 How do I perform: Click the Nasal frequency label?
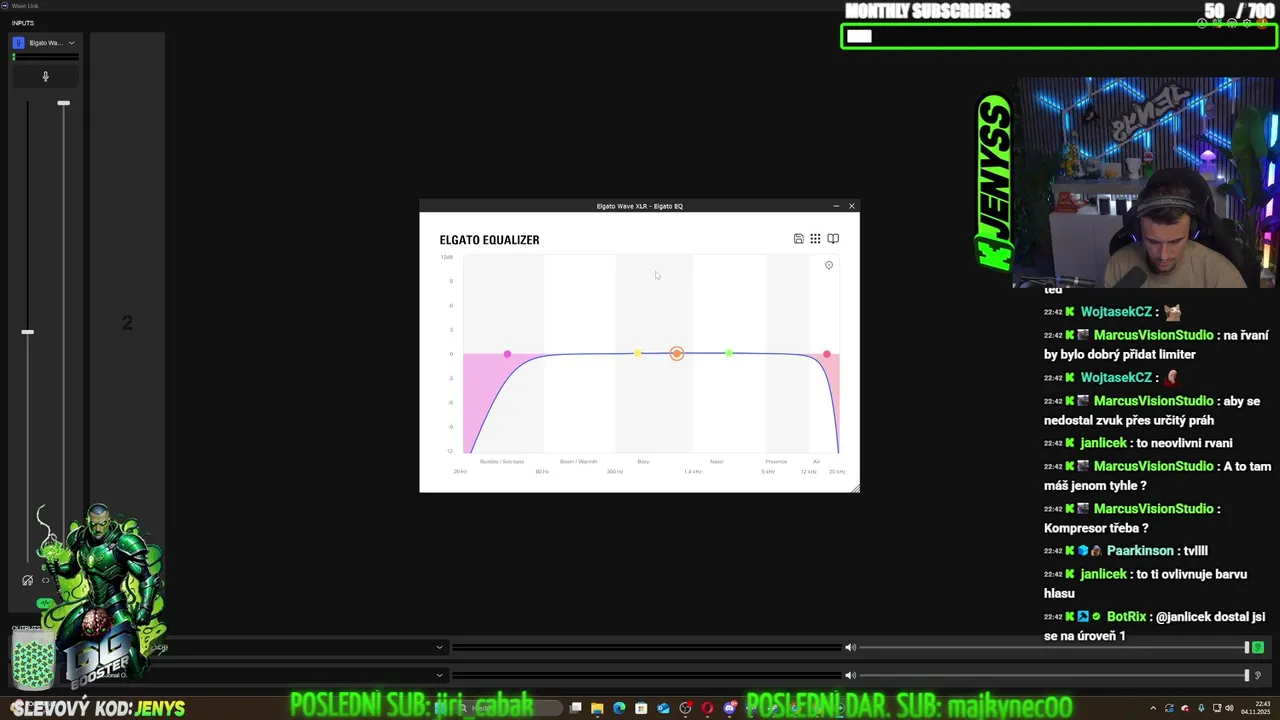[x=716, y=462]
